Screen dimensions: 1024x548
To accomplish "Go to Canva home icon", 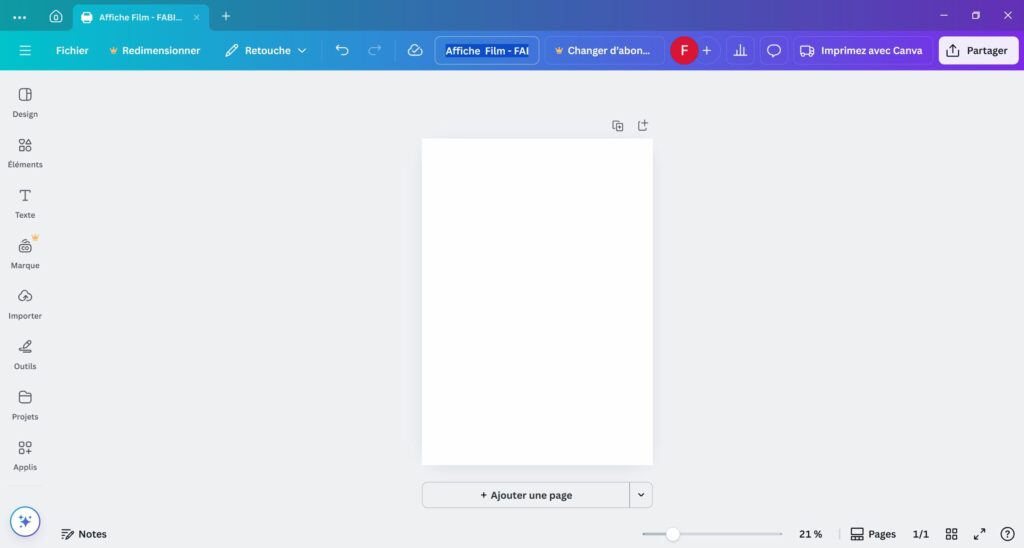I will point(56,17).
